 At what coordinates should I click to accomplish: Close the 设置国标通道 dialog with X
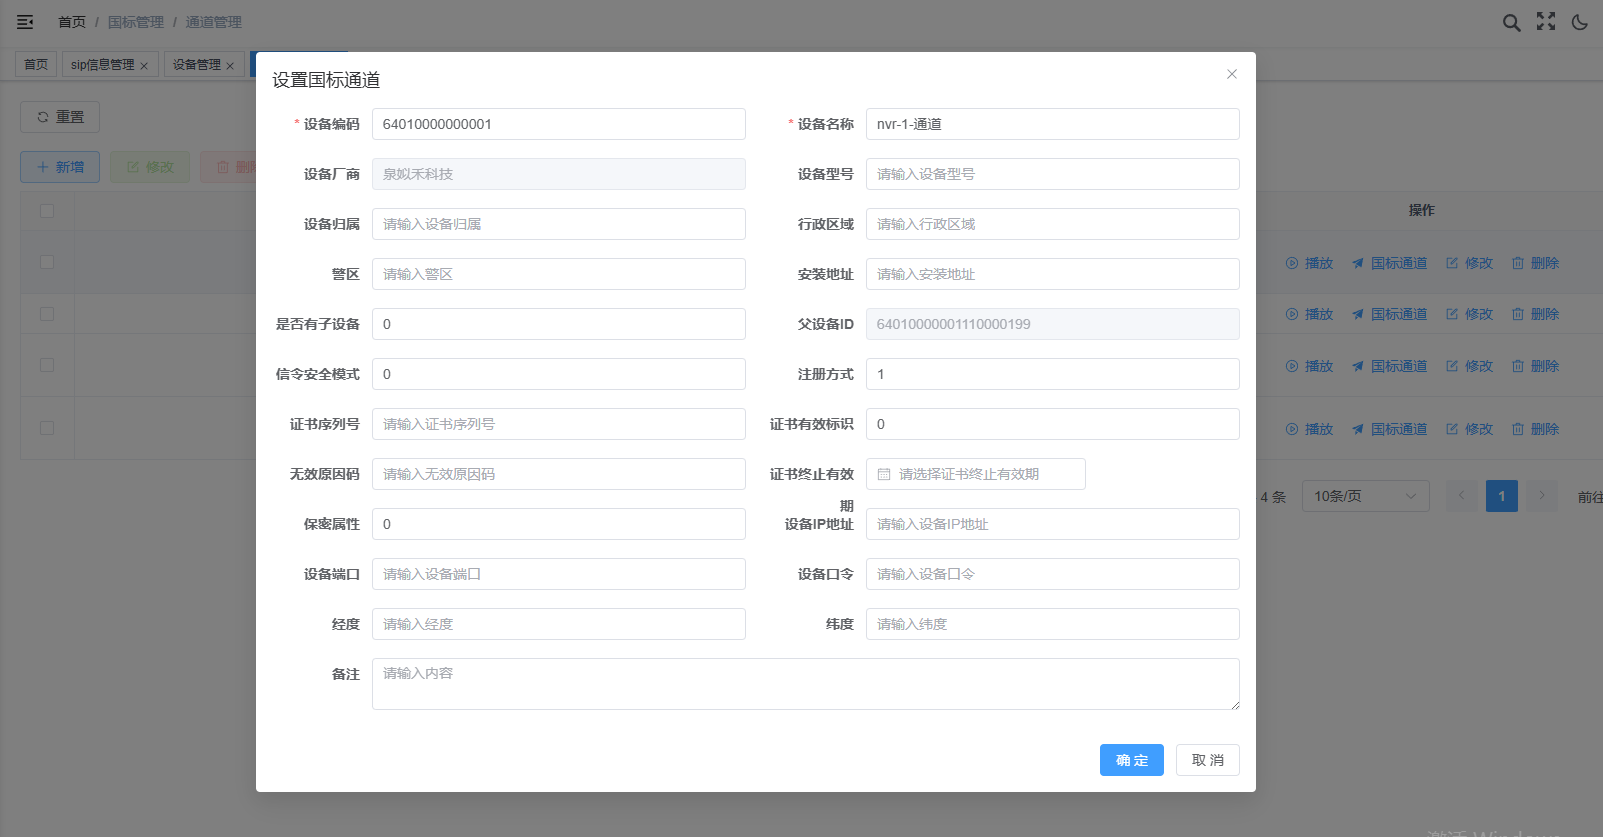1232,74
